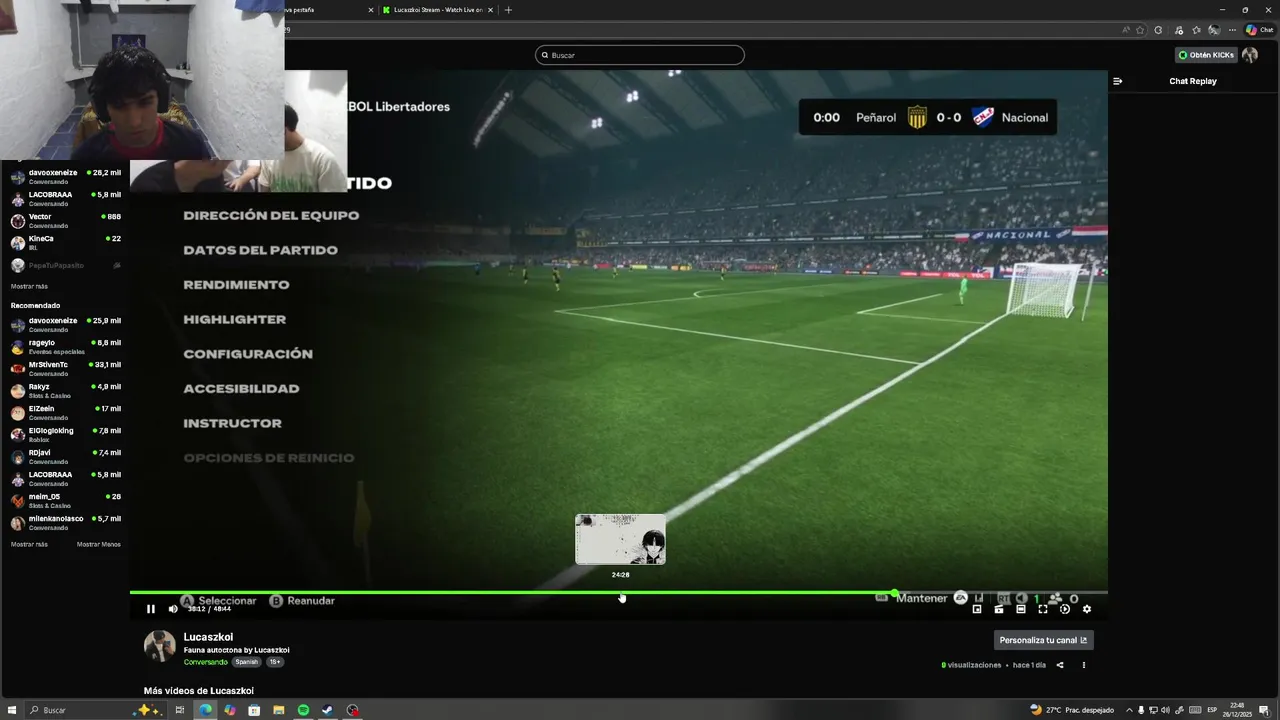Image resolution: width=1280 pixels, height=720 pixels.
Task: Select Rendimiento in game menu
Action: tap(236, 285)
